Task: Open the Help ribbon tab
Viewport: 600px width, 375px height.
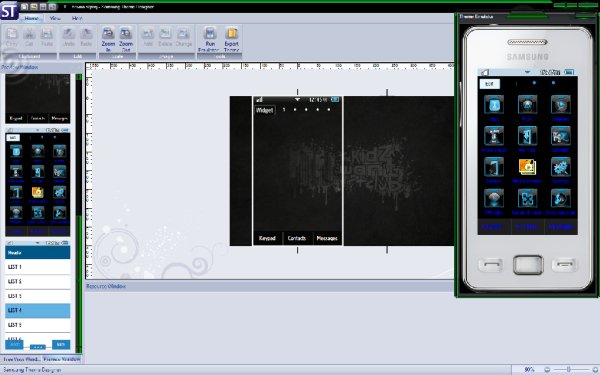Action: 77,18
